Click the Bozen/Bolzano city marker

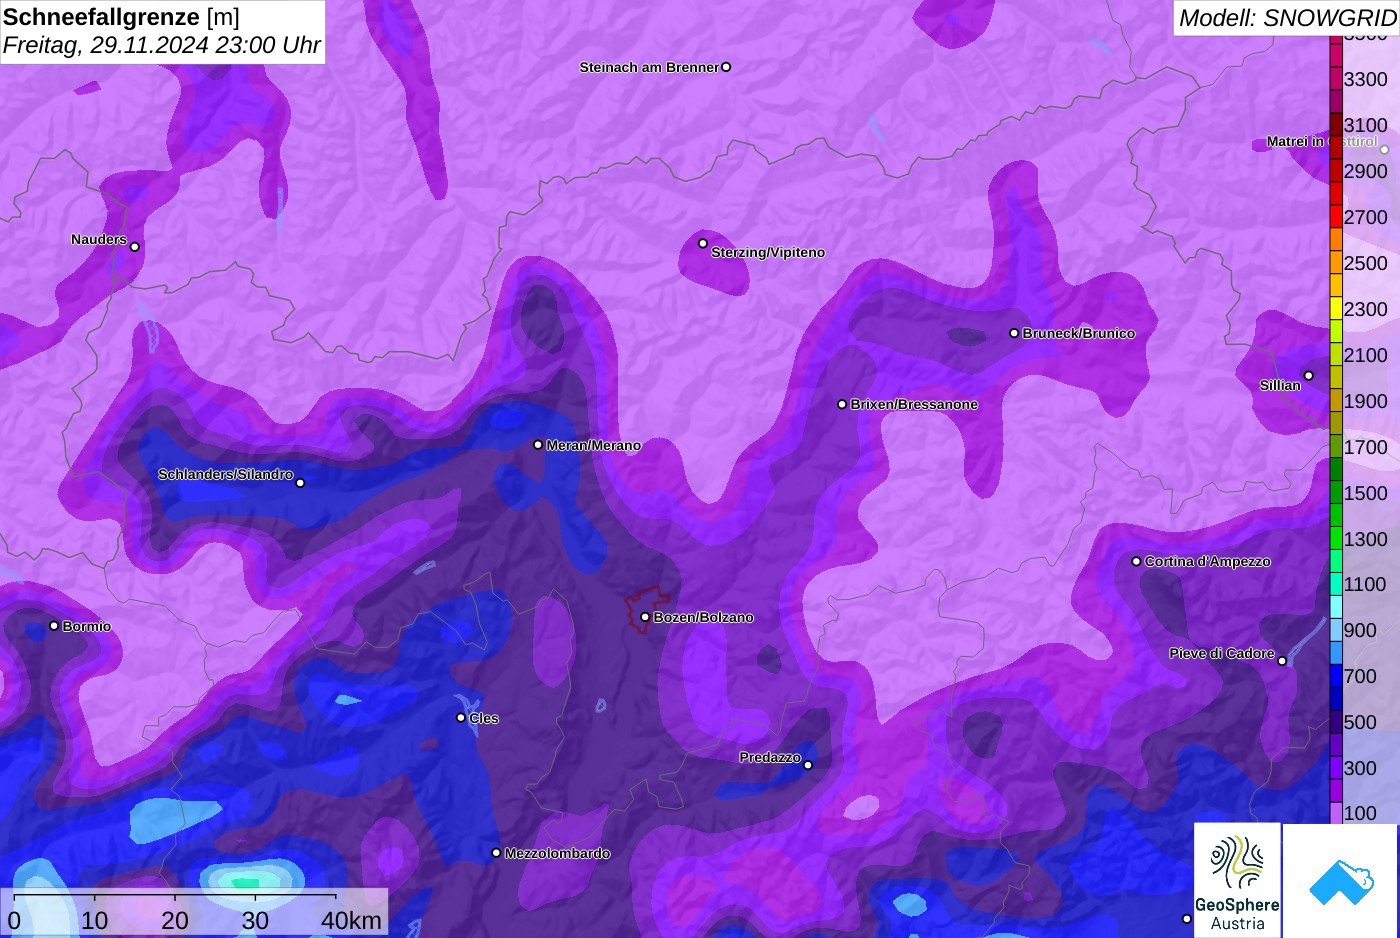[645, 617]
